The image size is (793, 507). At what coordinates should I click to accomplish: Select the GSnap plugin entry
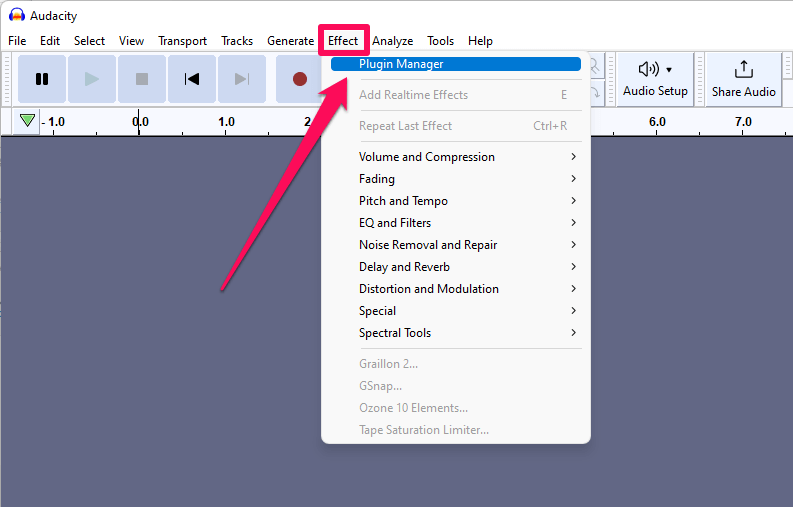[x=456, y=386]
